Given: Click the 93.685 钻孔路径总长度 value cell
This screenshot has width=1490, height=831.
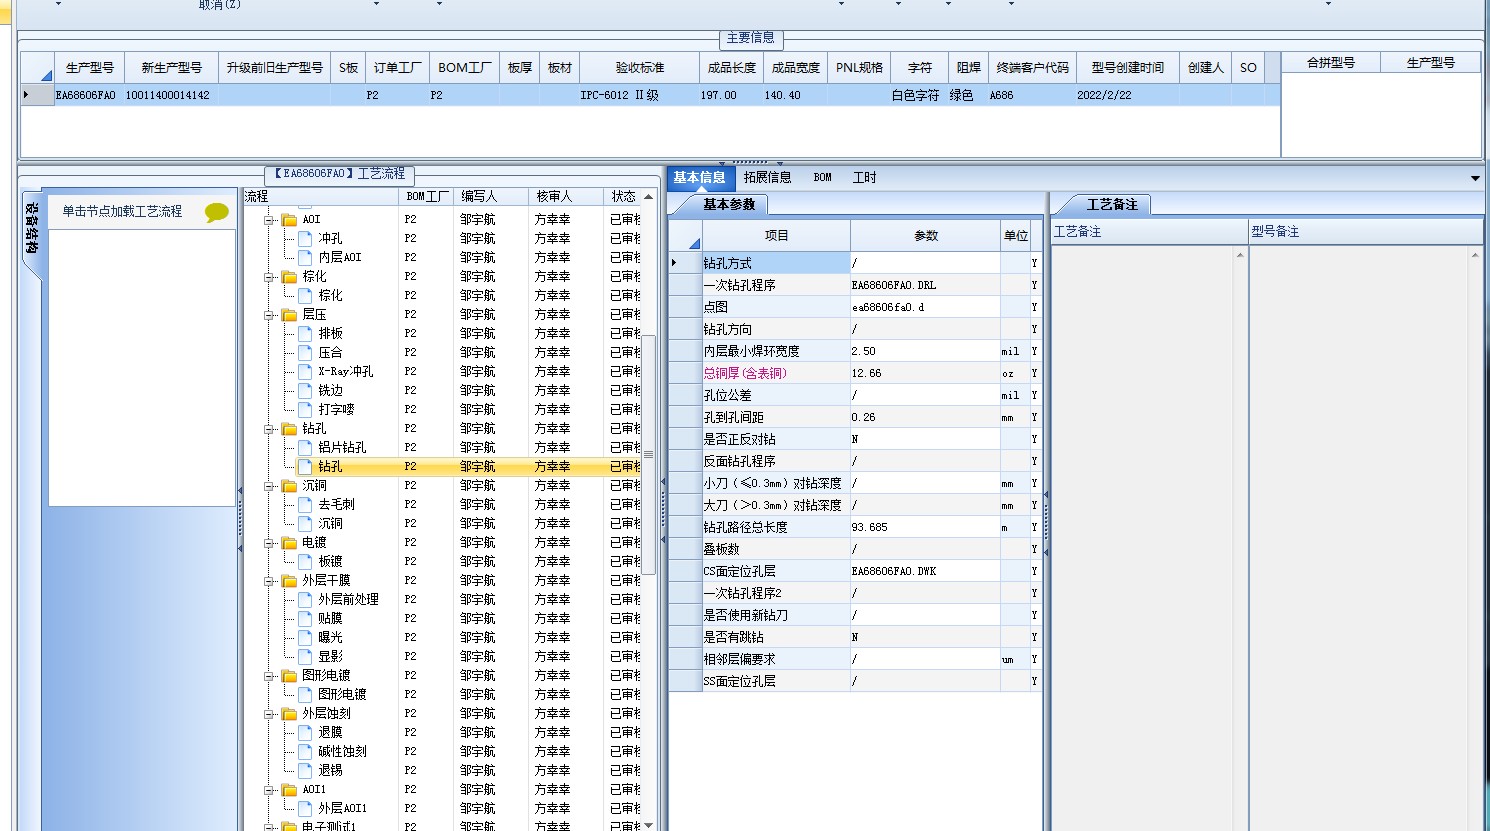Looking at the screenshot, I should (925, 527).
